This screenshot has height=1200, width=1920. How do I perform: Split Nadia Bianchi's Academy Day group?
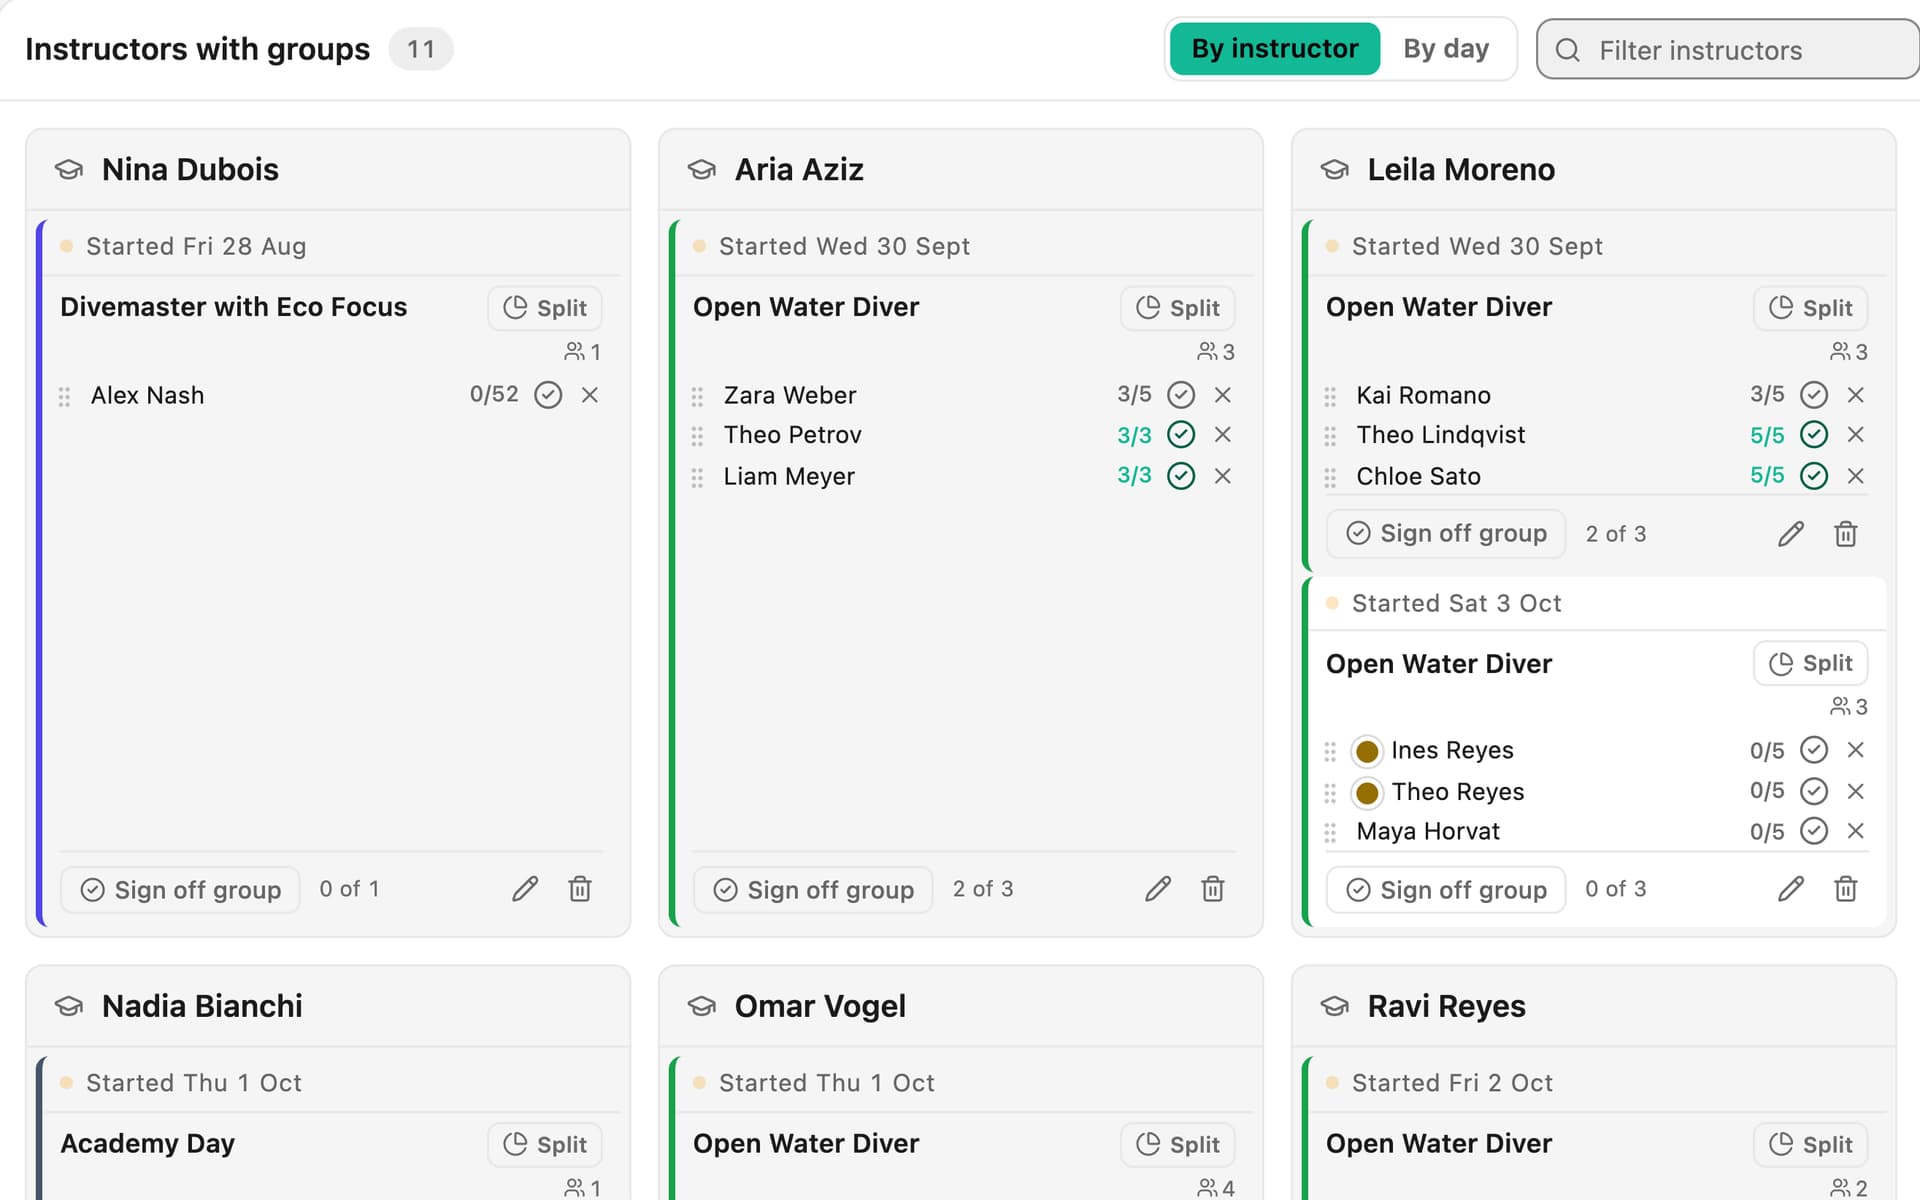545,1145
